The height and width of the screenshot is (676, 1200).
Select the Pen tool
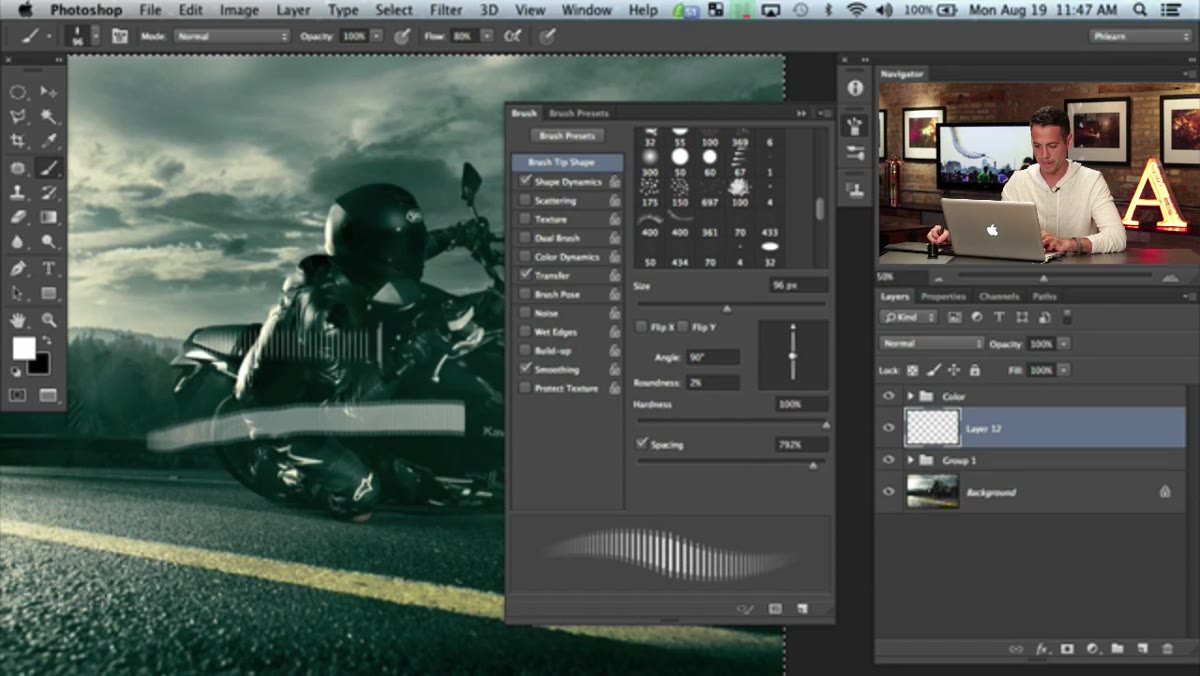tap(18, 268)
